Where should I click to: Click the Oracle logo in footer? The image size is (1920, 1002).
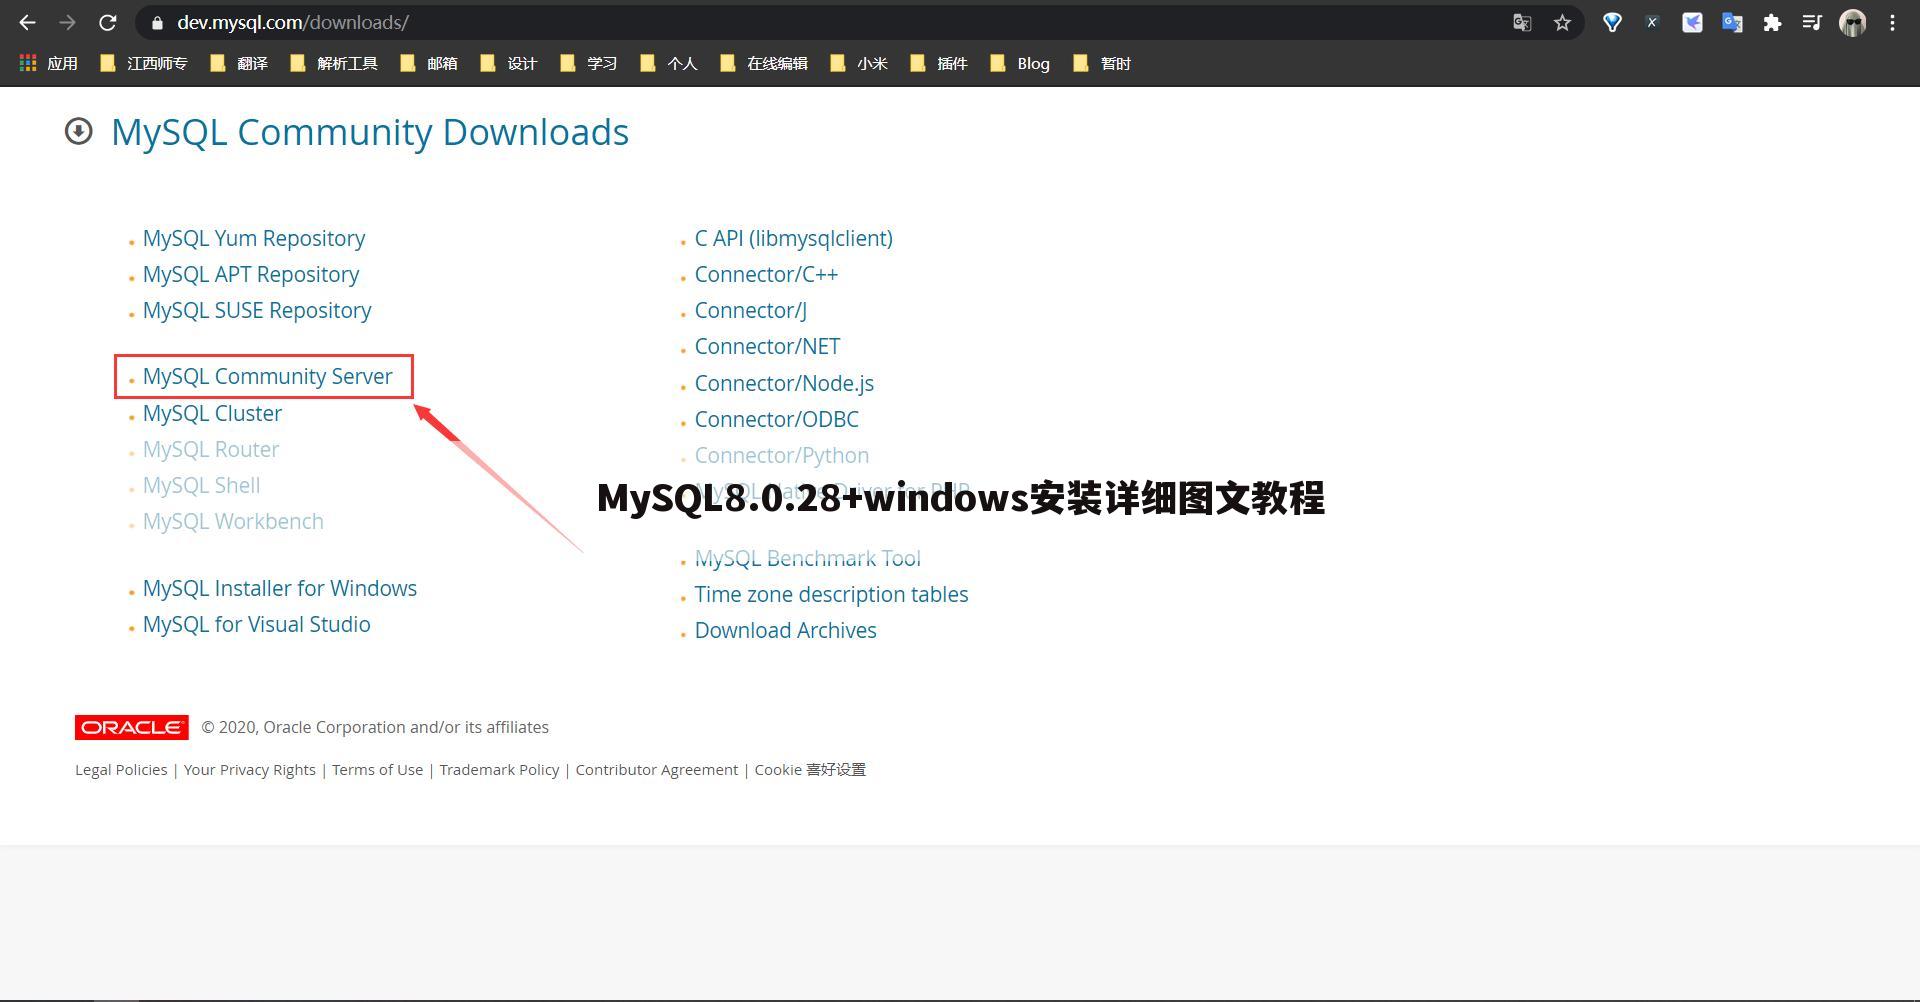[x=132, y=727]
